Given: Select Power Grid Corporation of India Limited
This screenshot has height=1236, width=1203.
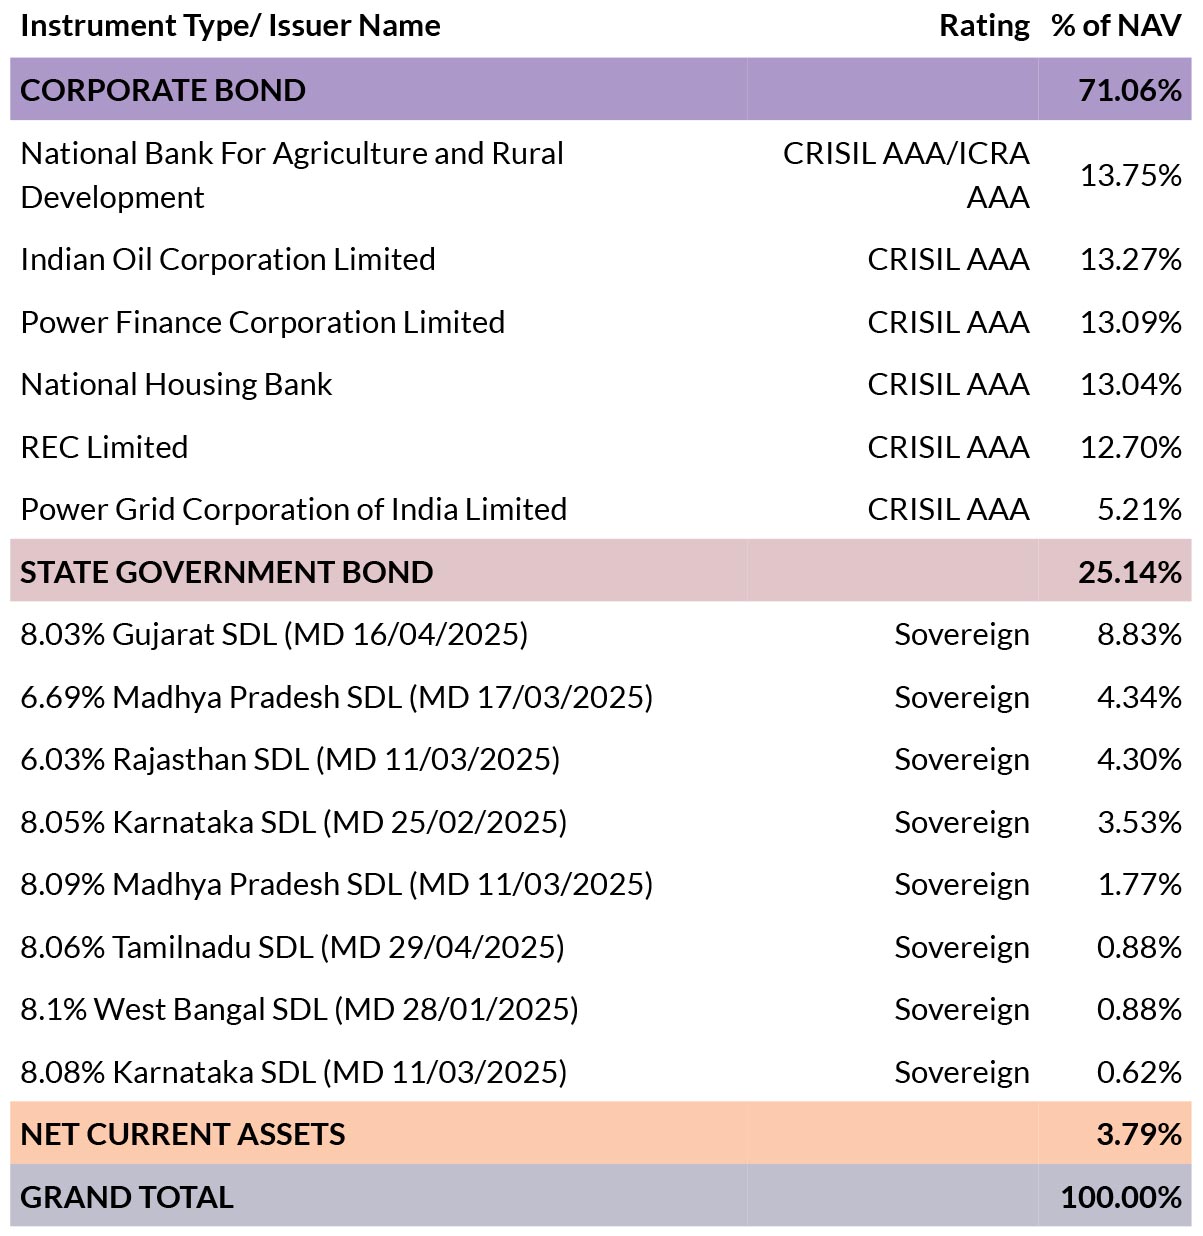Looking at the screenshot, I should click(x=294, y=510).
